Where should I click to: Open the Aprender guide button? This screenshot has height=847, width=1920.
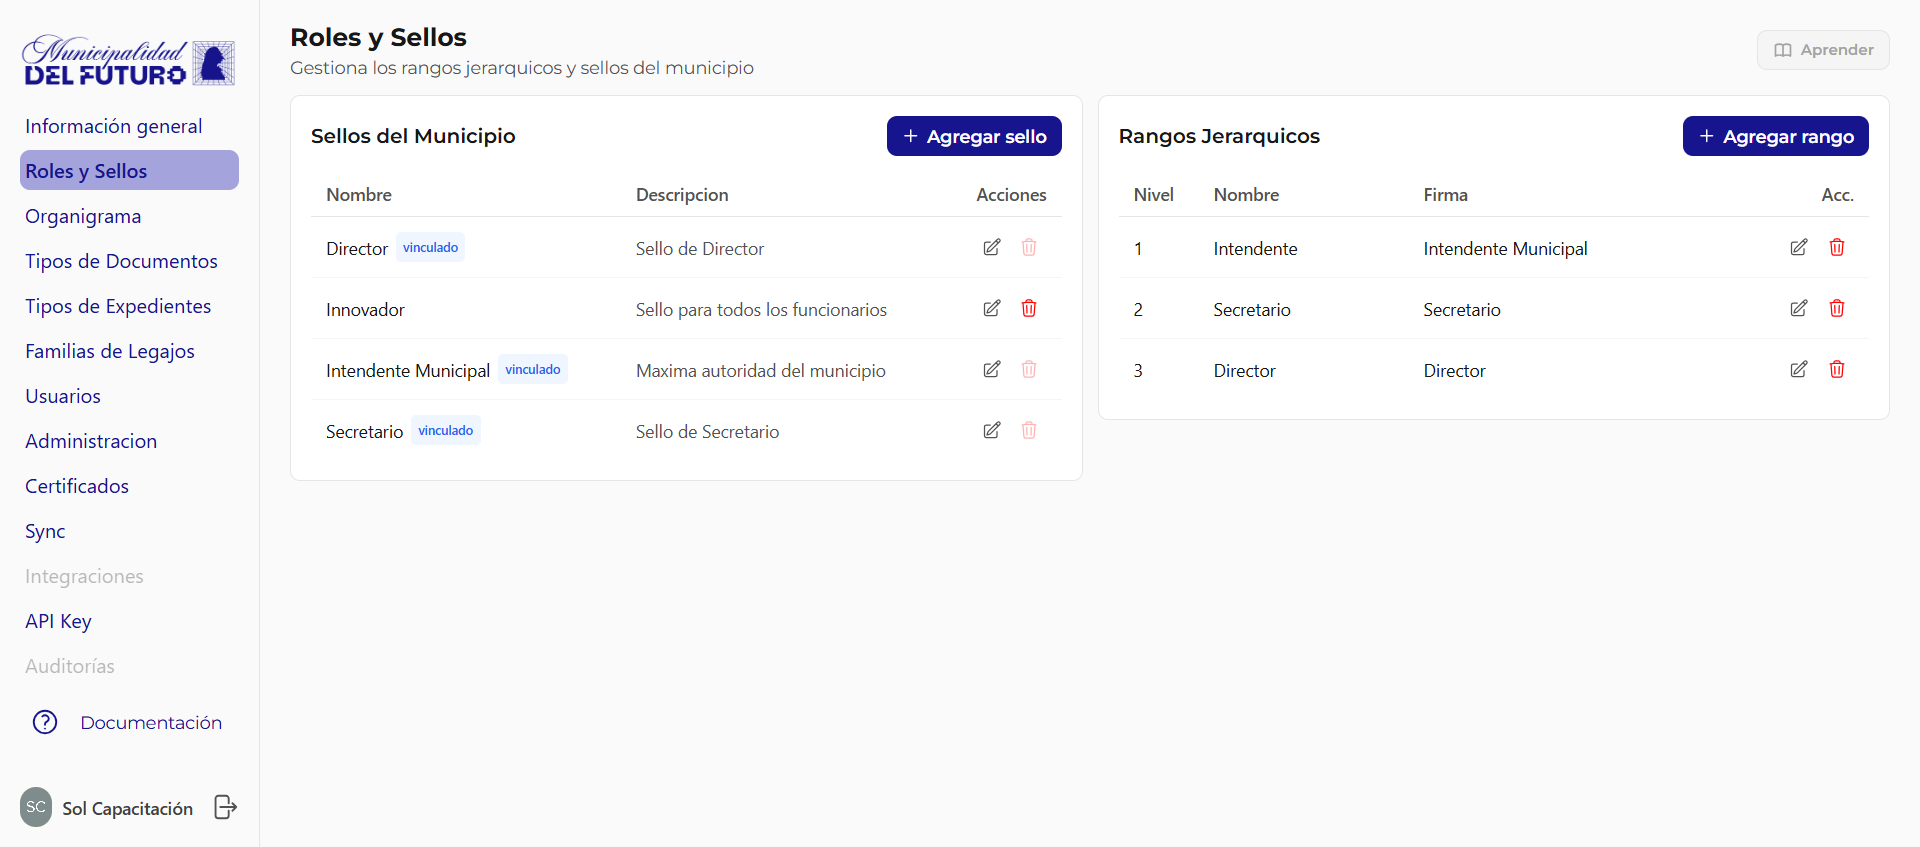click(1822, 50)
